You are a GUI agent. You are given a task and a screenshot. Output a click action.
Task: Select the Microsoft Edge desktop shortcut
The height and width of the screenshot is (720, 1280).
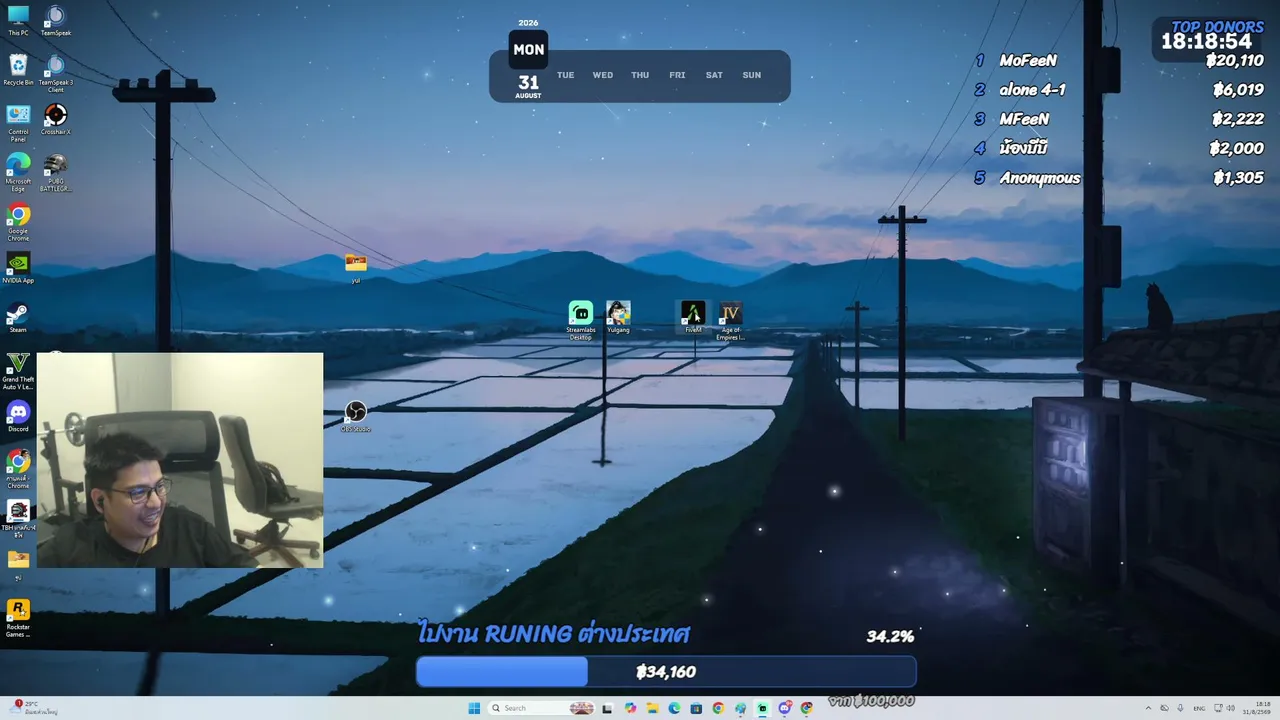coord(18,171)
